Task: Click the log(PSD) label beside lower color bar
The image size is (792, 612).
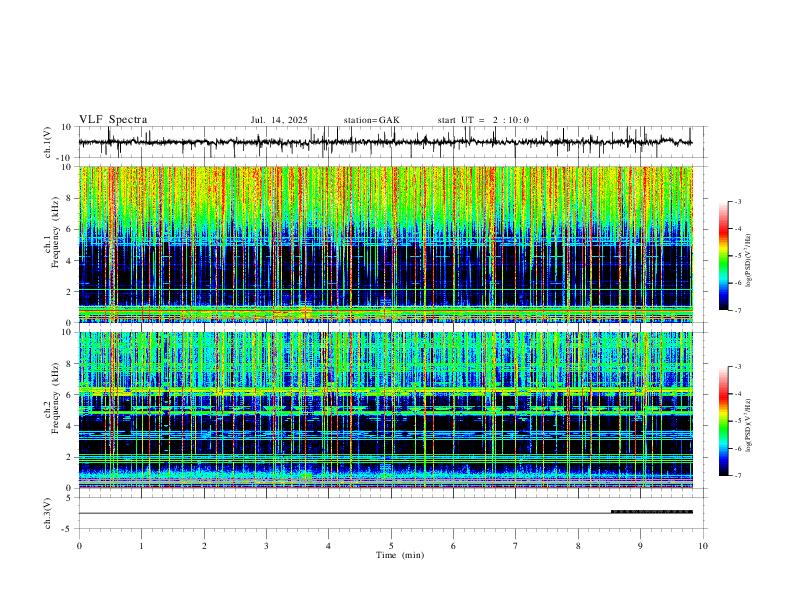Action: click(x=749, y=425)
